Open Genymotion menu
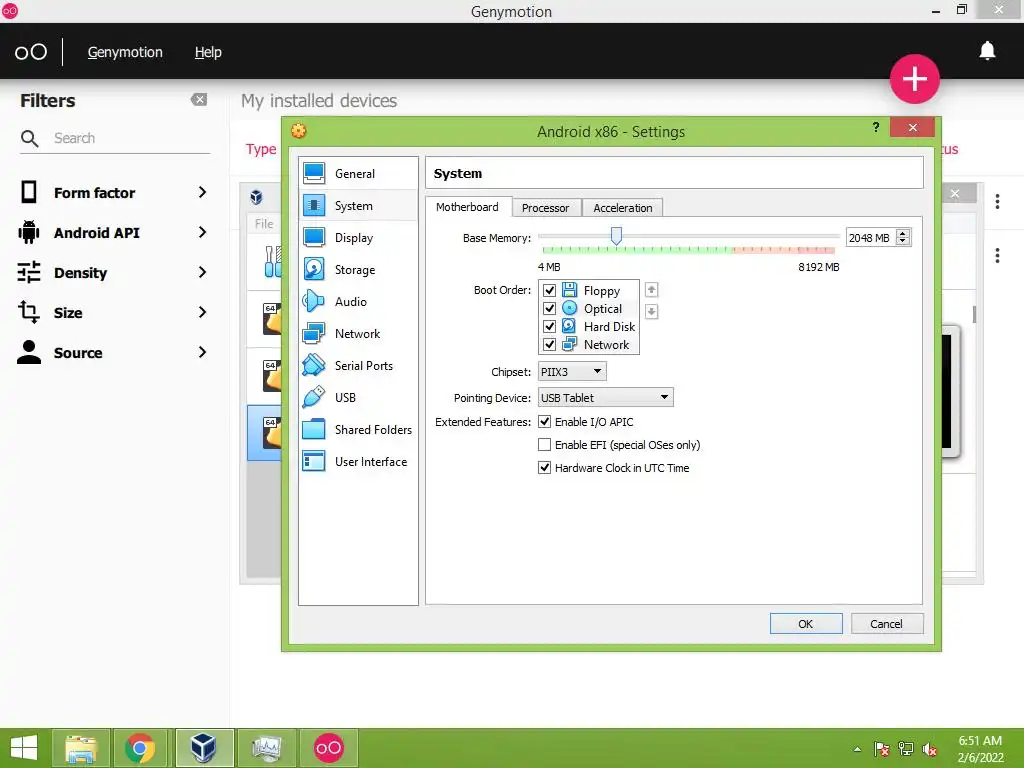 pos(125,52)
